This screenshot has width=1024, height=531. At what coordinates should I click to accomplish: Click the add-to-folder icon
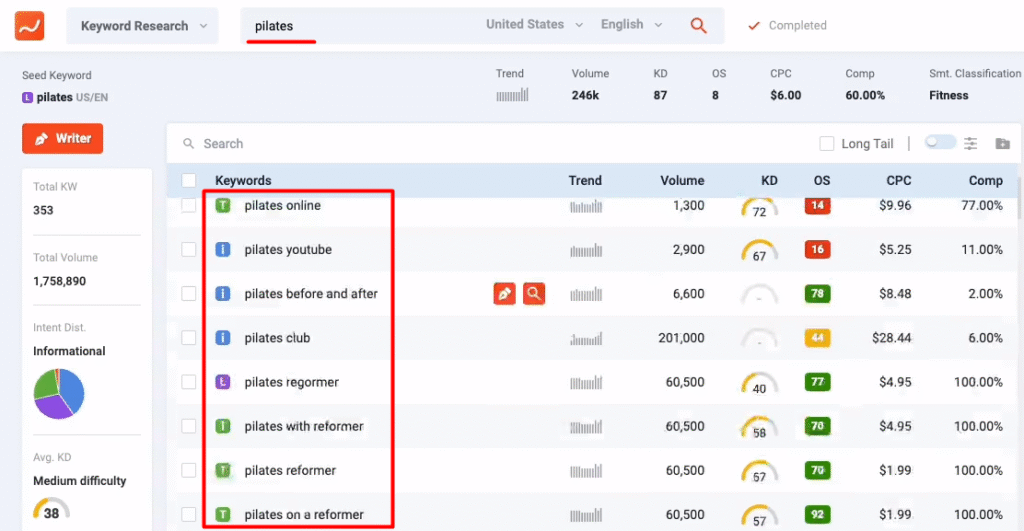coord(1002,143)
